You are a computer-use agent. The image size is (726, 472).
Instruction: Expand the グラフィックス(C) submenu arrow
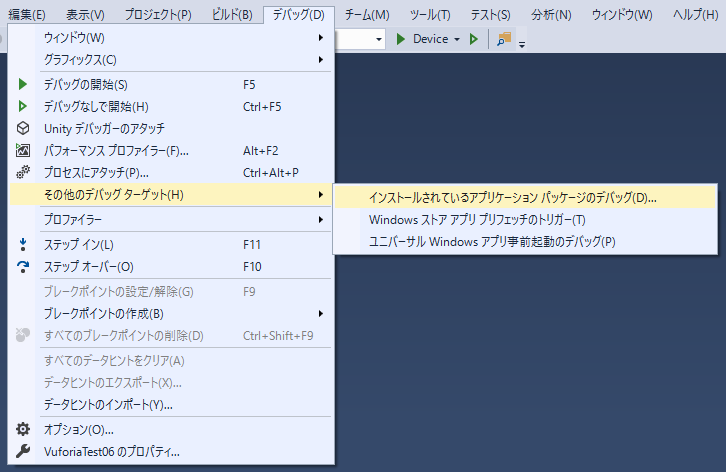coord(321,59)
